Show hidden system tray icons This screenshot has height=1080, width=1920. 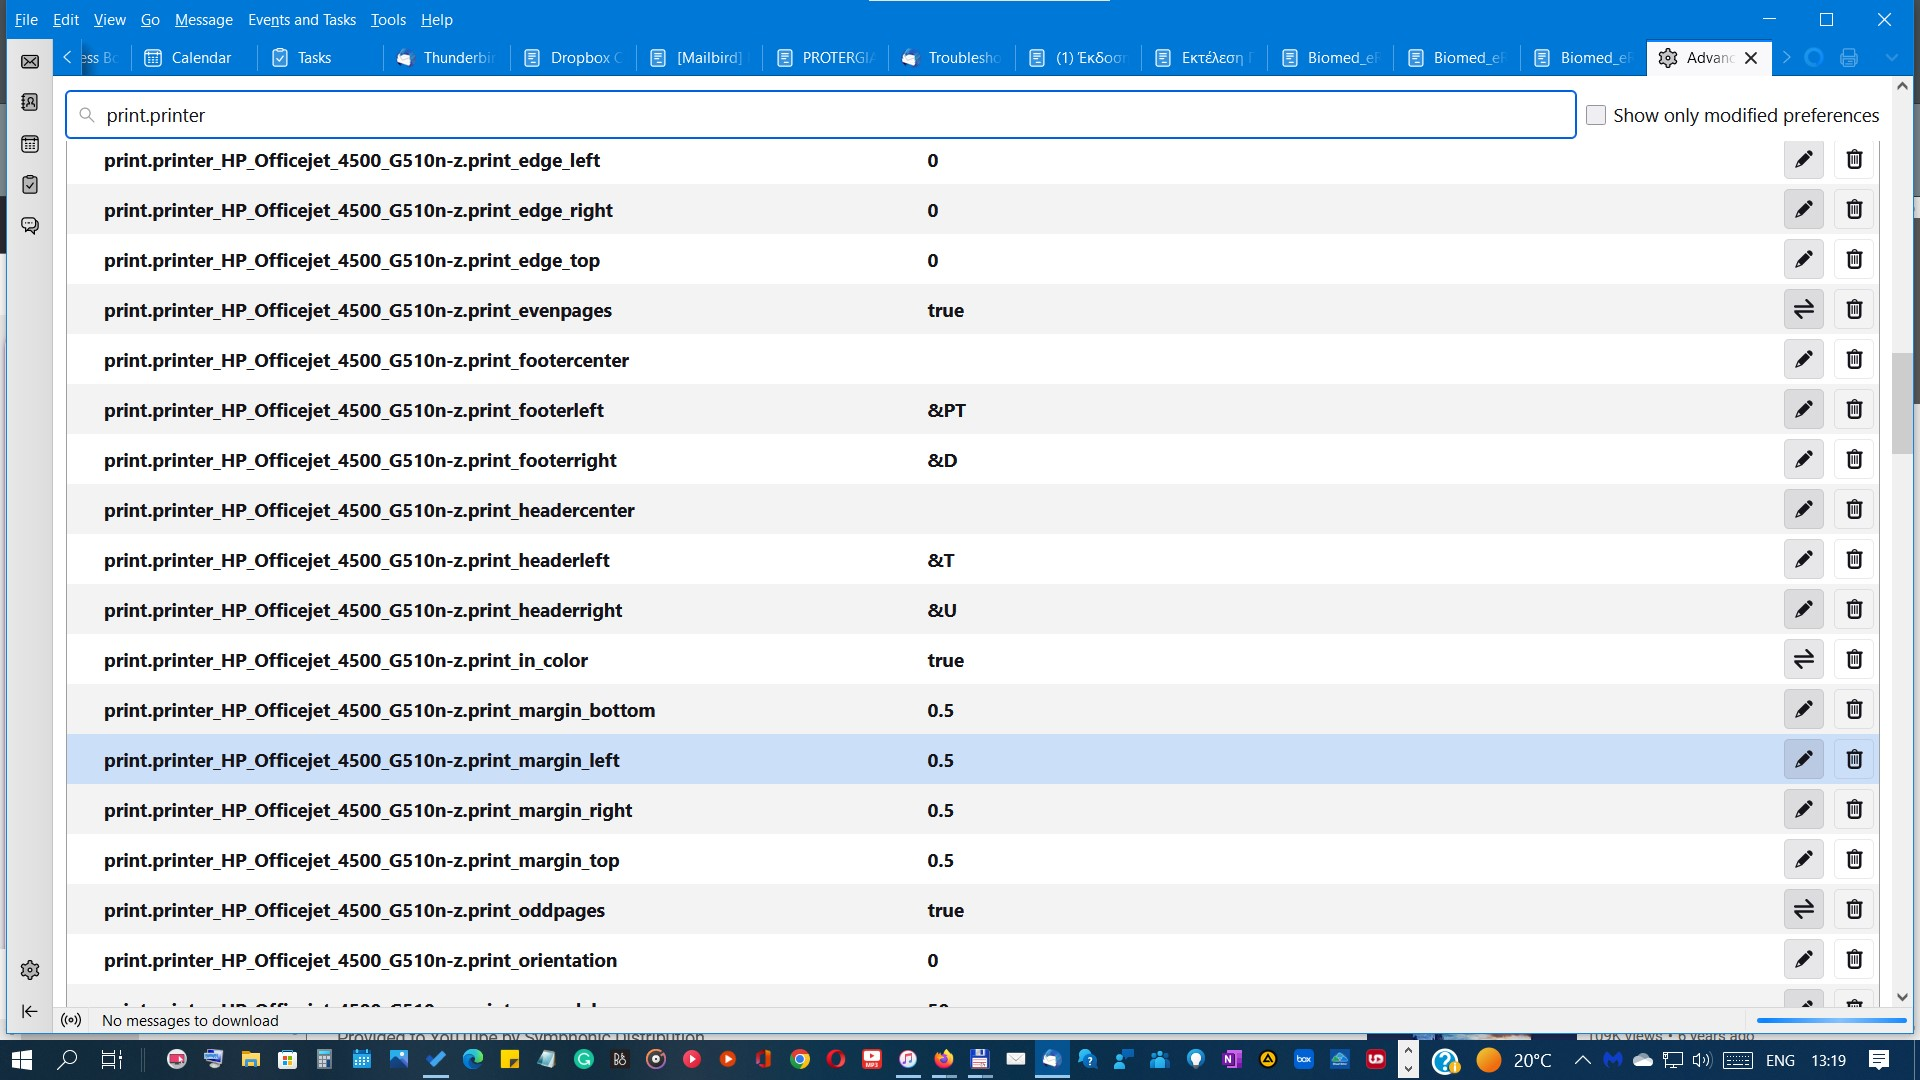coord(1582,1060)
